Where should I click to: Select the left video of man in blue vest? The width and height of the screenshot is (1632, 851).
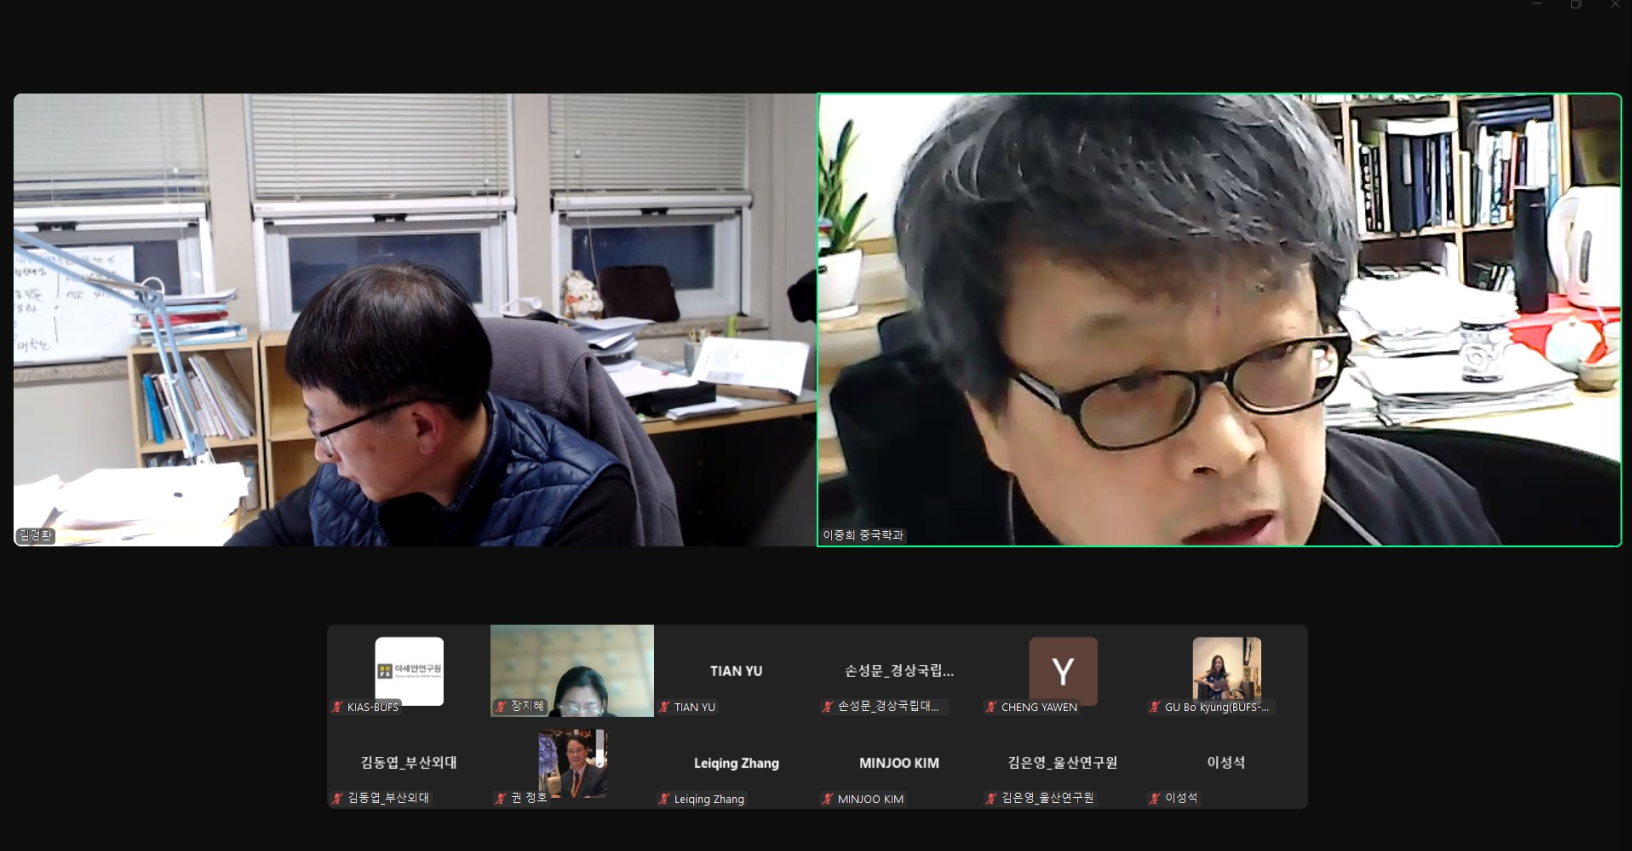pos(414,320)
